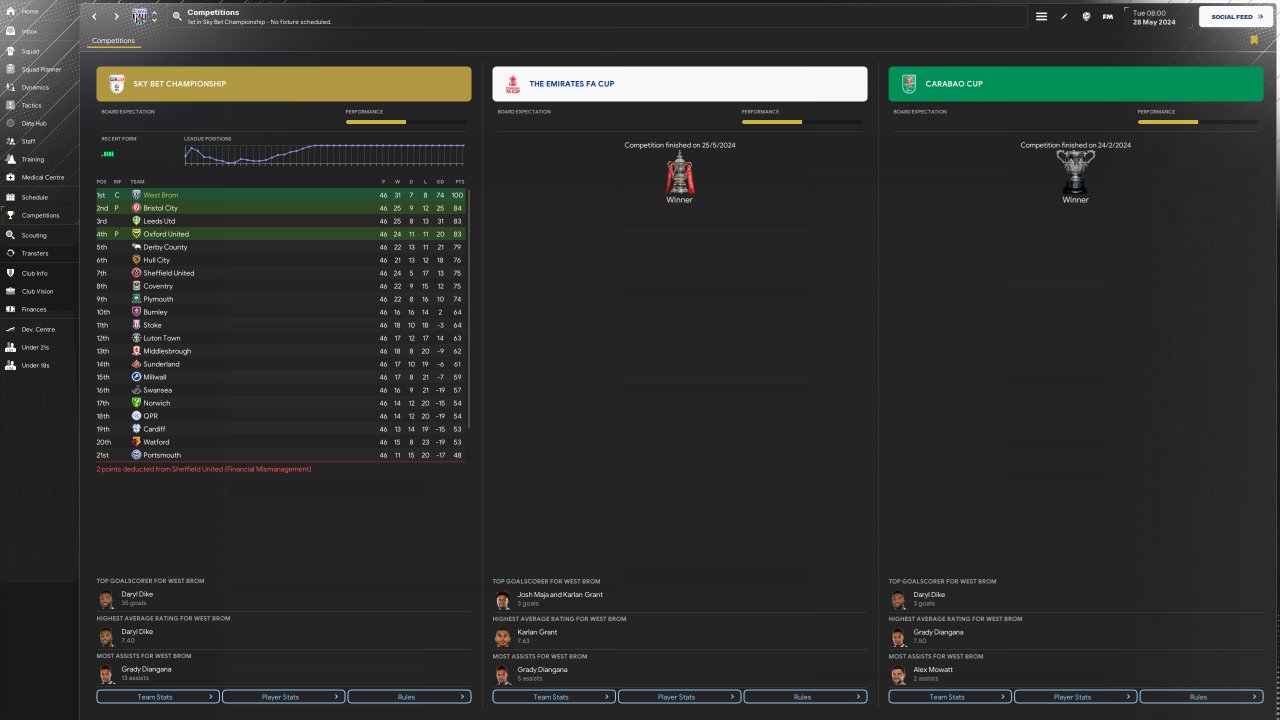Screen dimensions: 1280x720
Task: Go back with the left arrow
Action: pos(94,17)
